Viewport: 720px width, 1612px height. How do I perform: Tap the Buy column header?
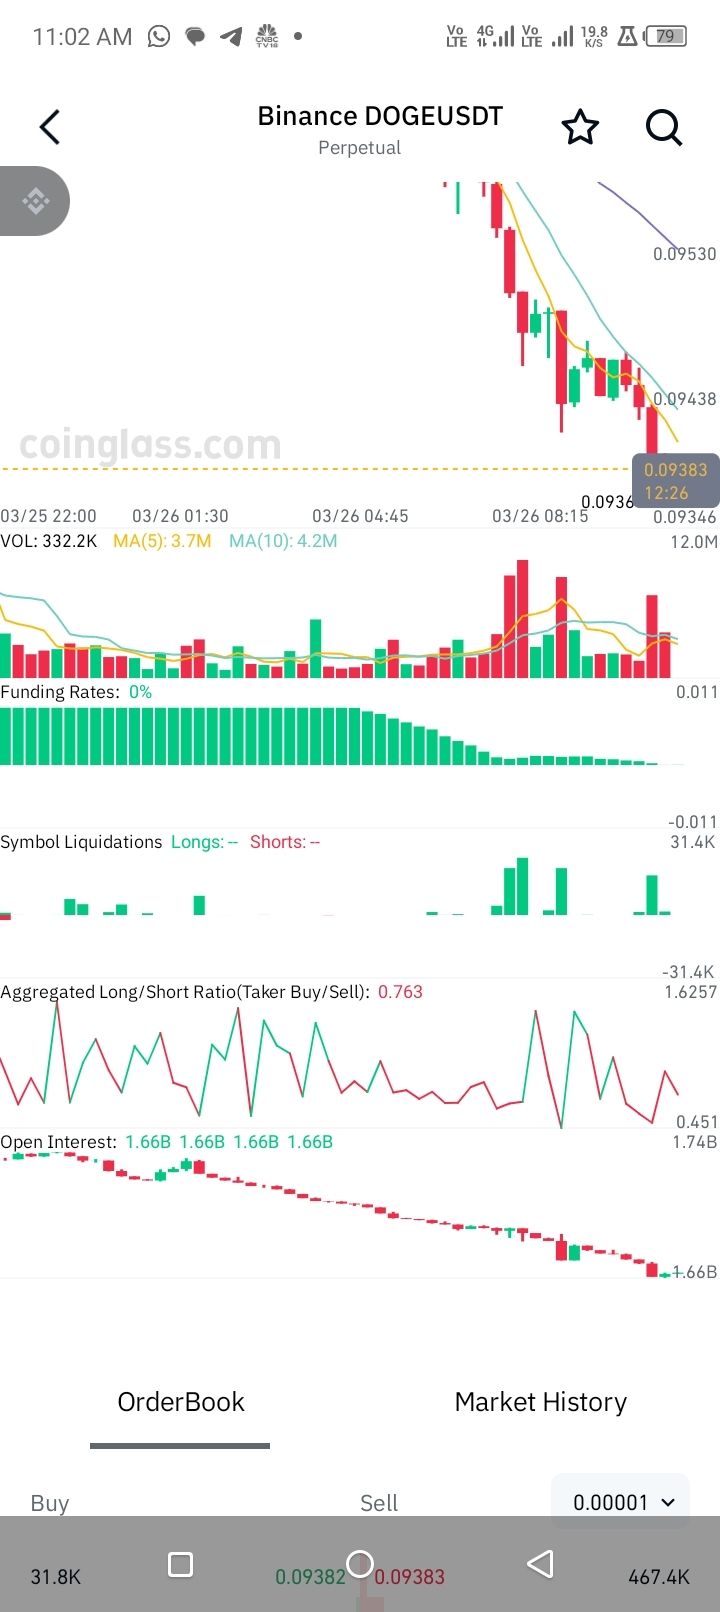coord(50,1503)
